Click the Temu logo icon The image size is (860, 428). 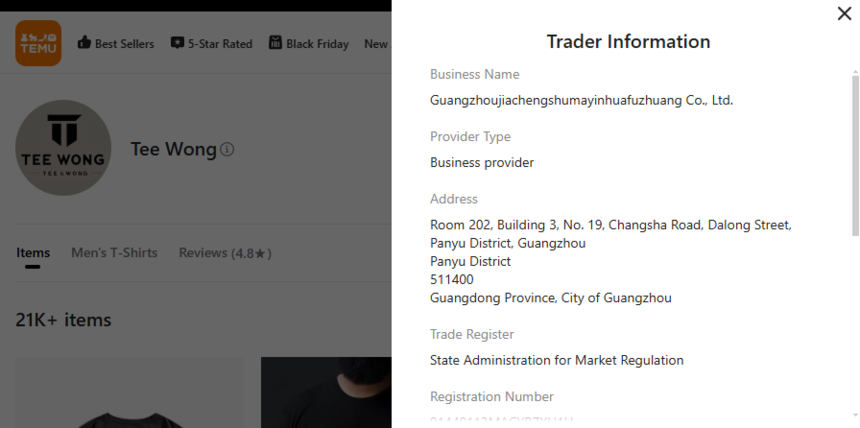(x=38, y=43)
